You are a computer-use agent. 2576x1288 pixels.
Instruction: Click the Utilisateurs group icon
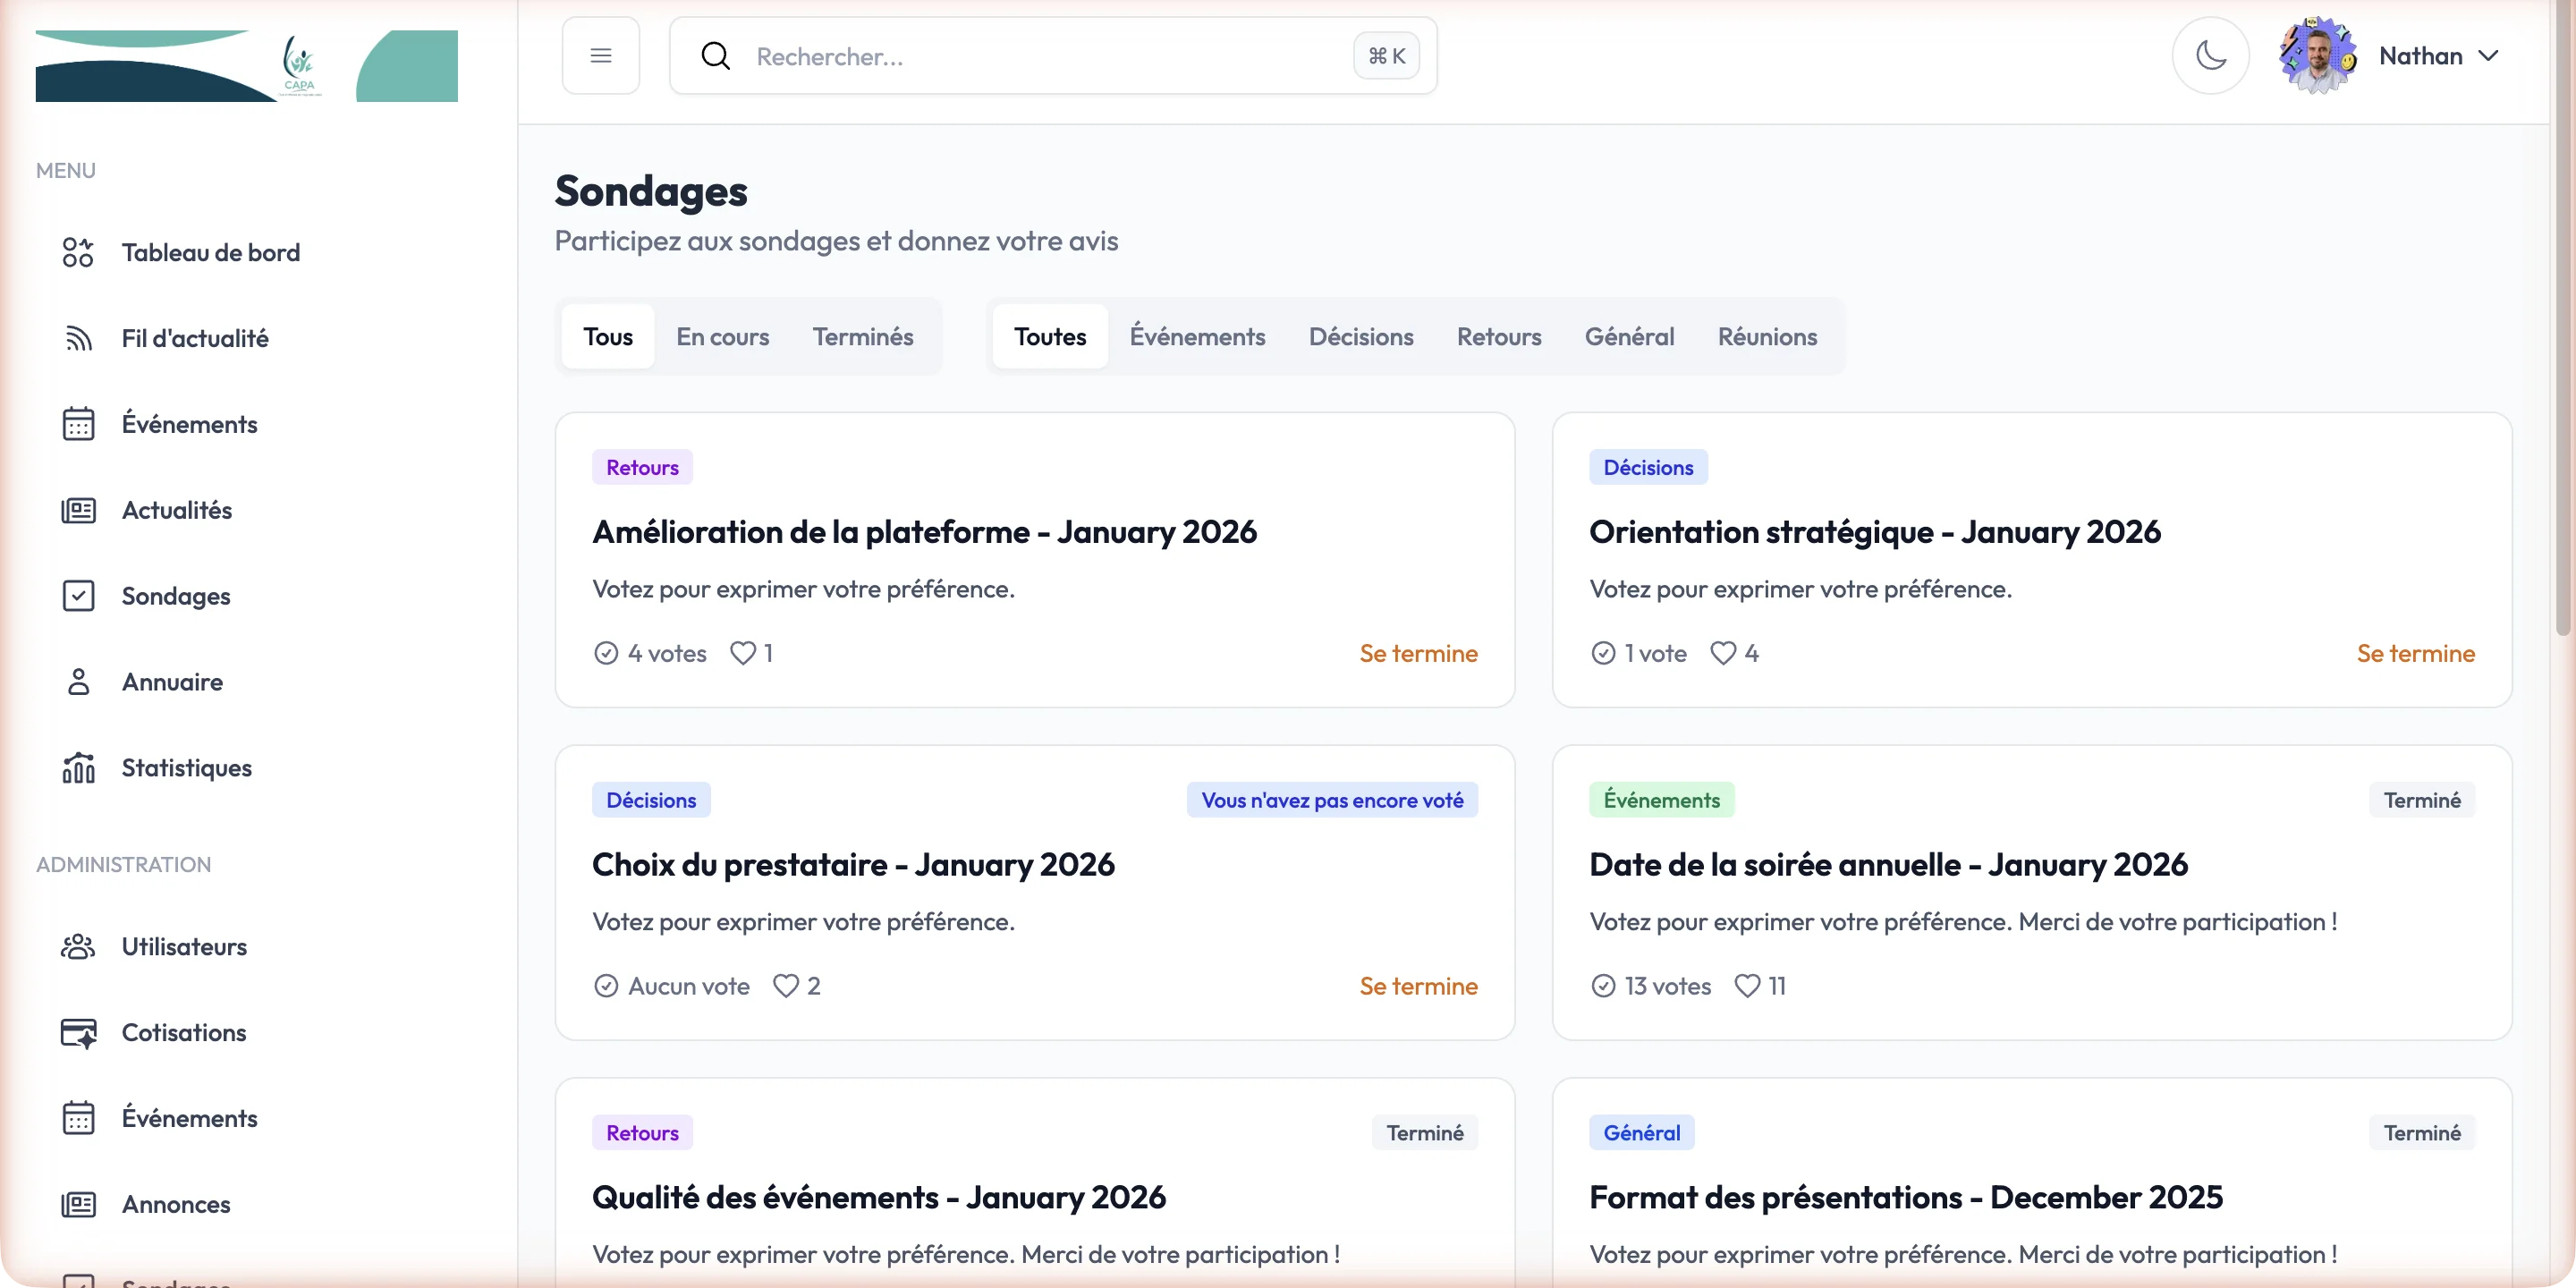click(x=78, y=947)
